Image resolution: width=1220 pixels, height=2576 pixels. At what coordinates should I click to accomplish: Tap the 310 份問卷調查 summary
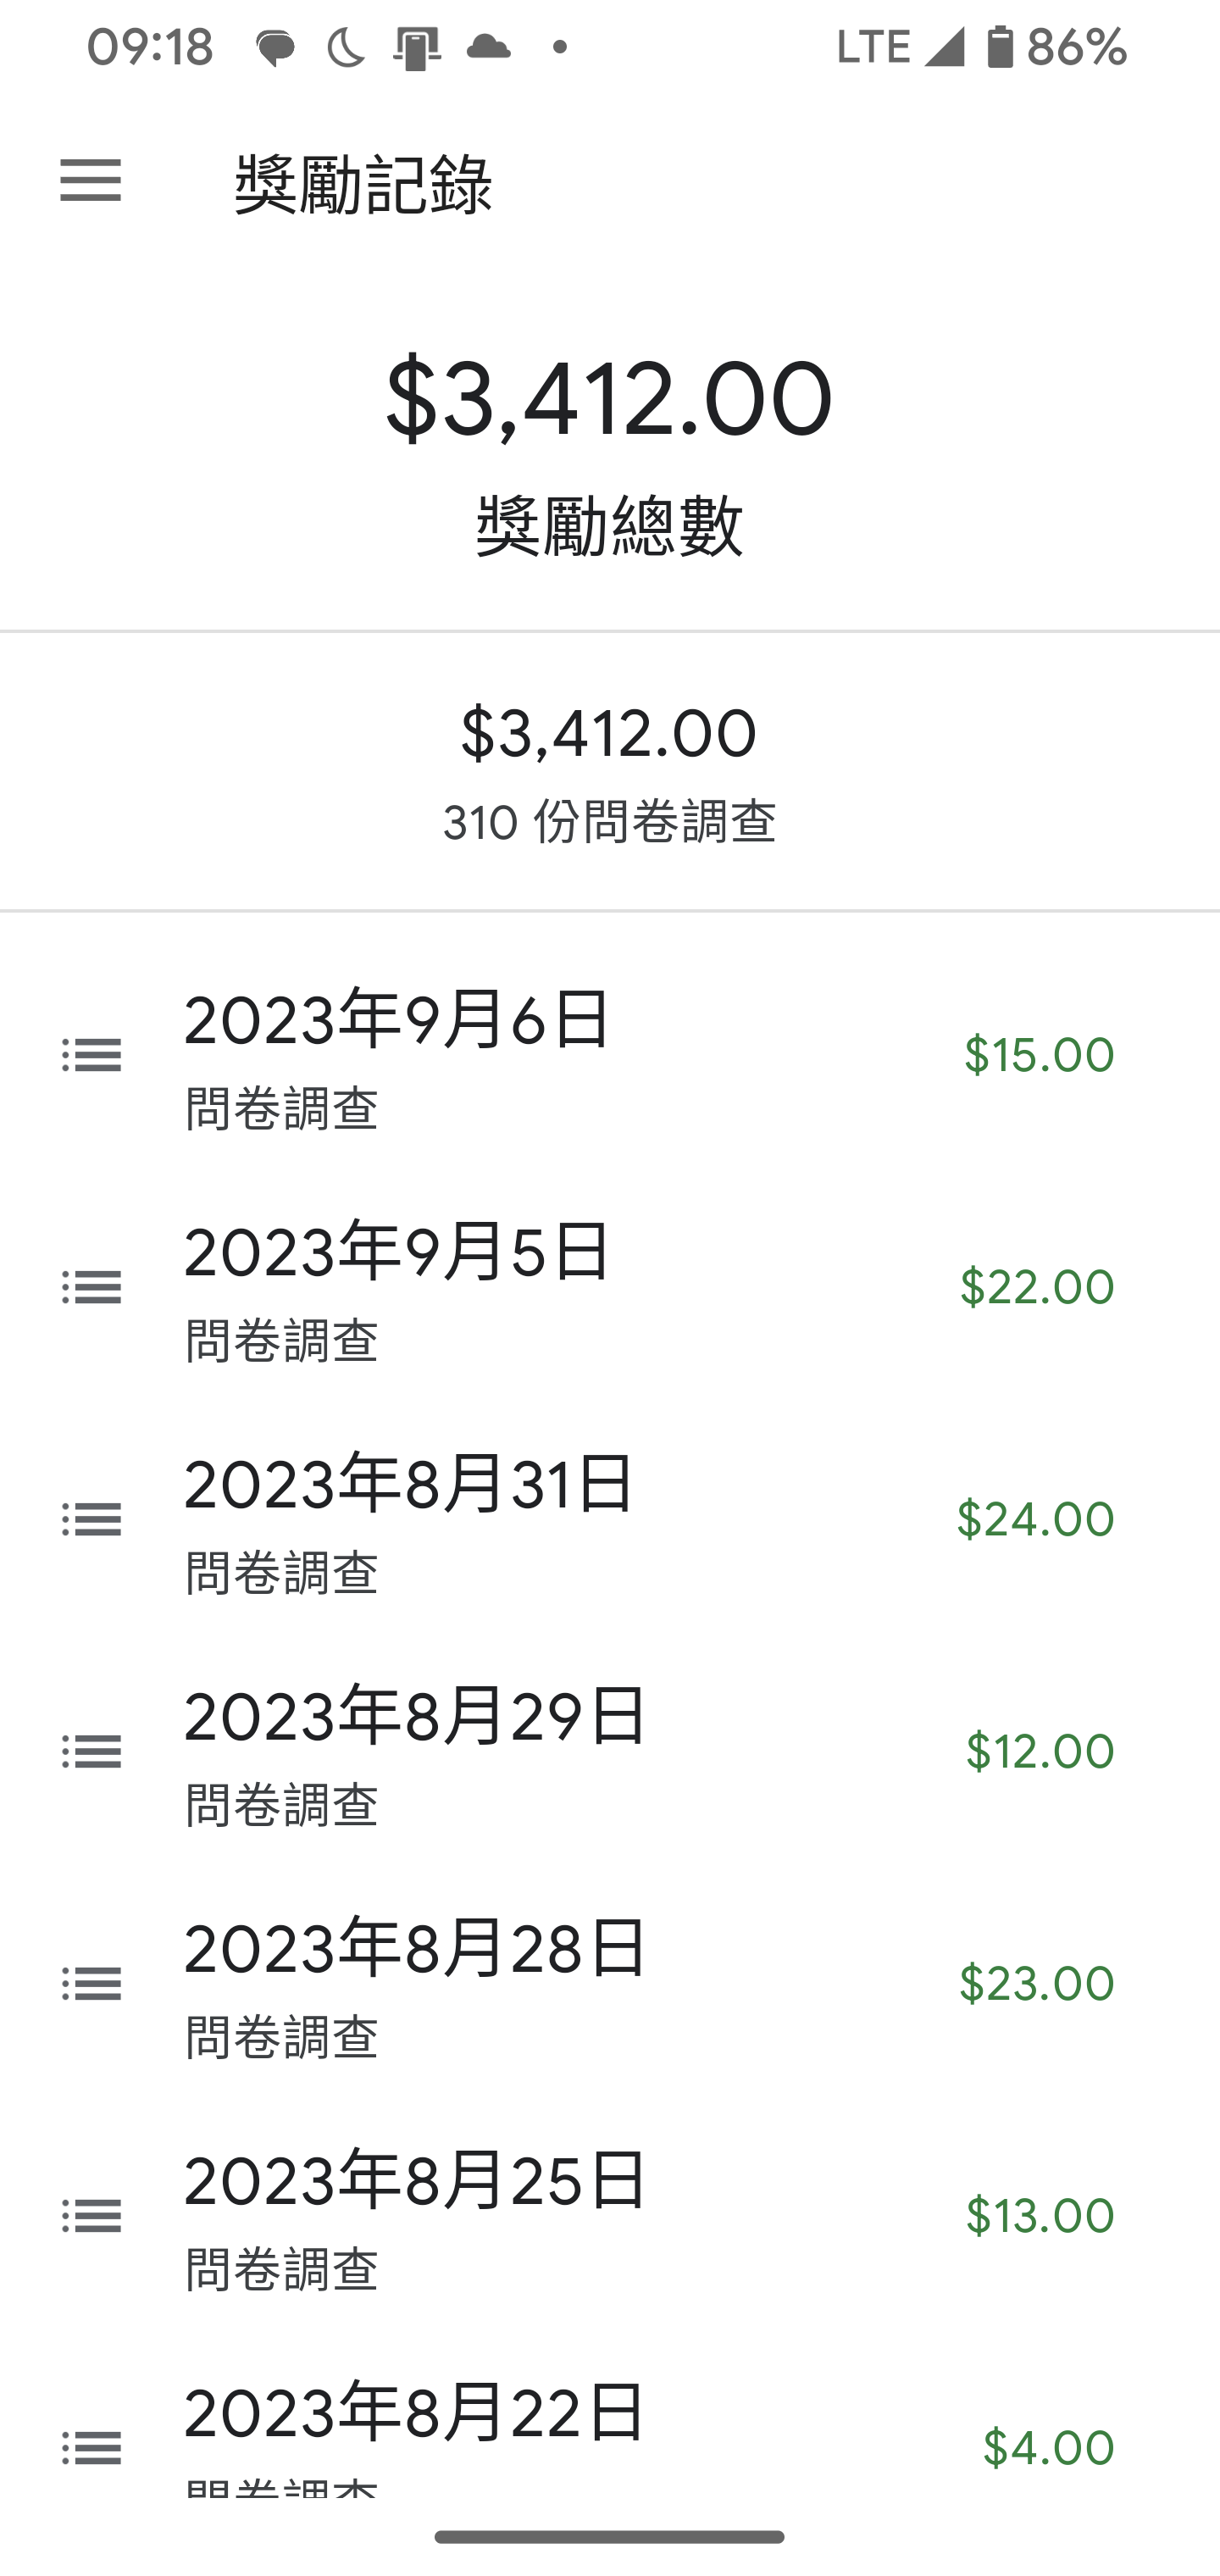click(x=609, y=822)
